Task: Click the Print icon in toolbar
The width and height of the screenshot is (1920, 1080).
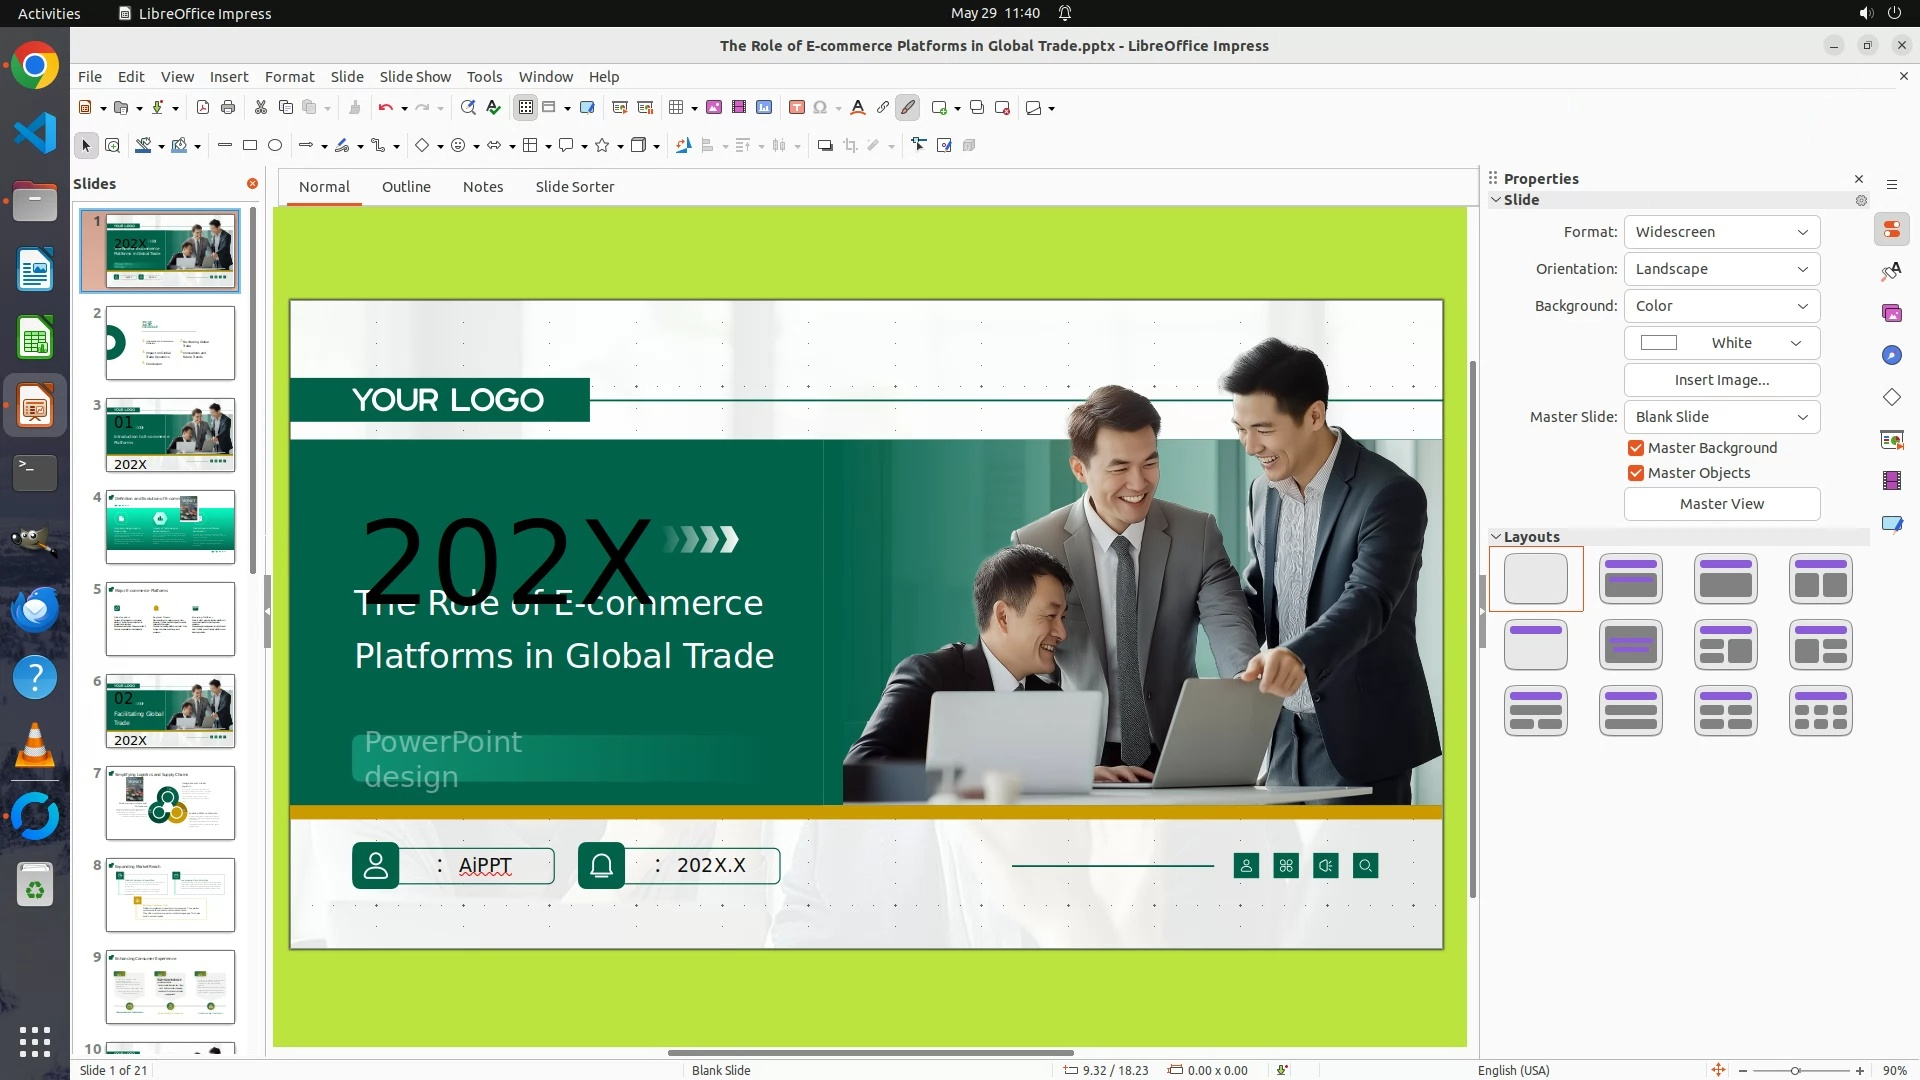Action: [x=228, y=108]
